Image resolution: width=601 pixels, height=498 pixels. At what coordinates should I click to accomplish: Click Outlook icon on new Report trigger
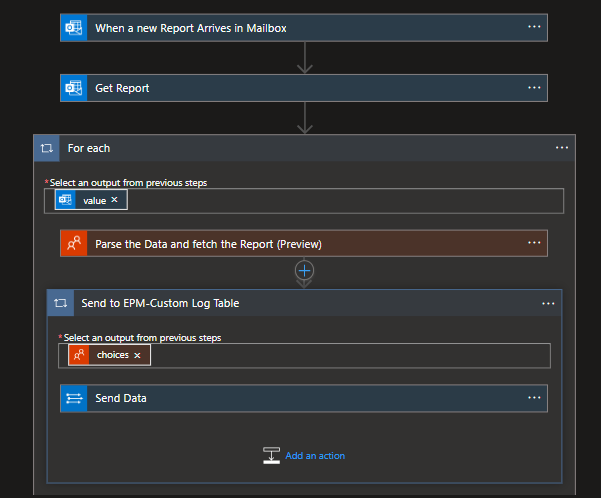pos(74,28)
